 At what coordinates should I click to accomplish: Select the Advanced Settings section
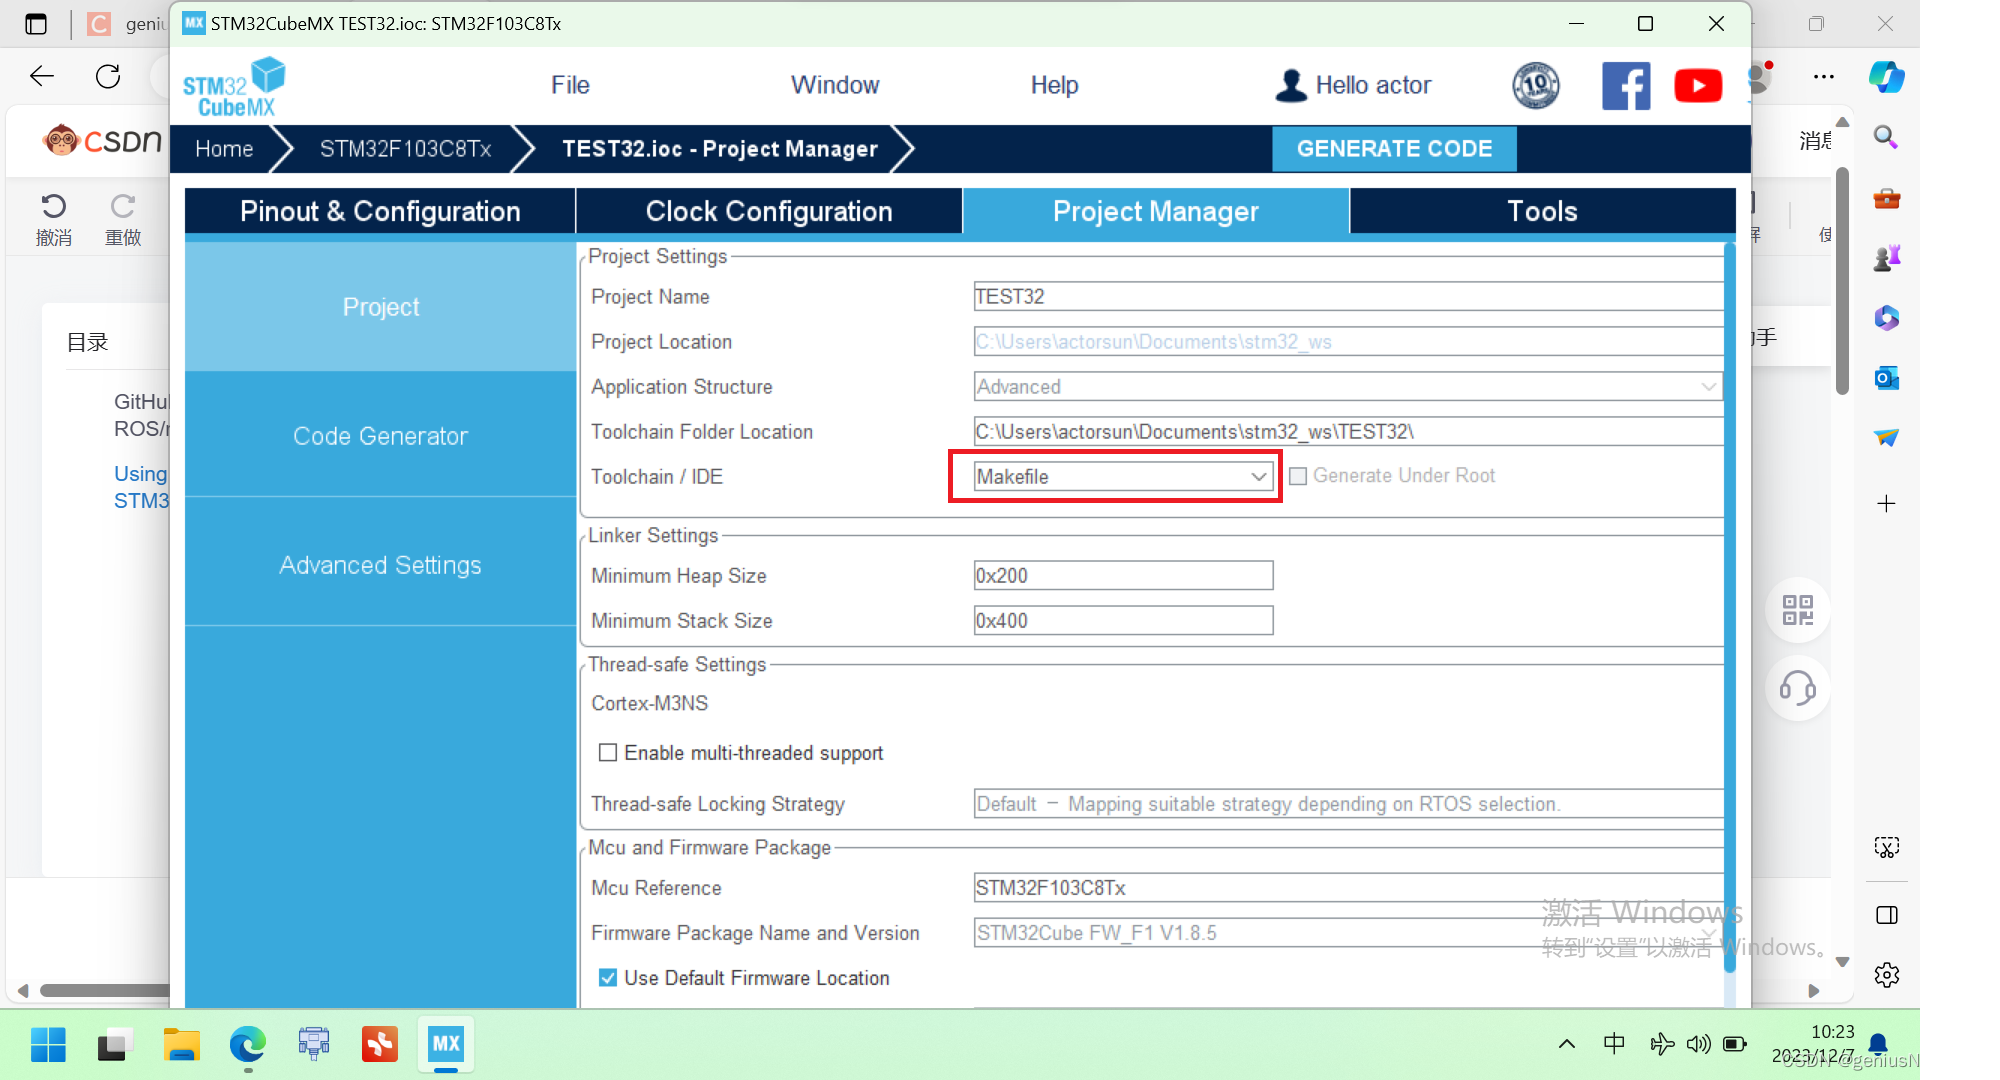378,564
